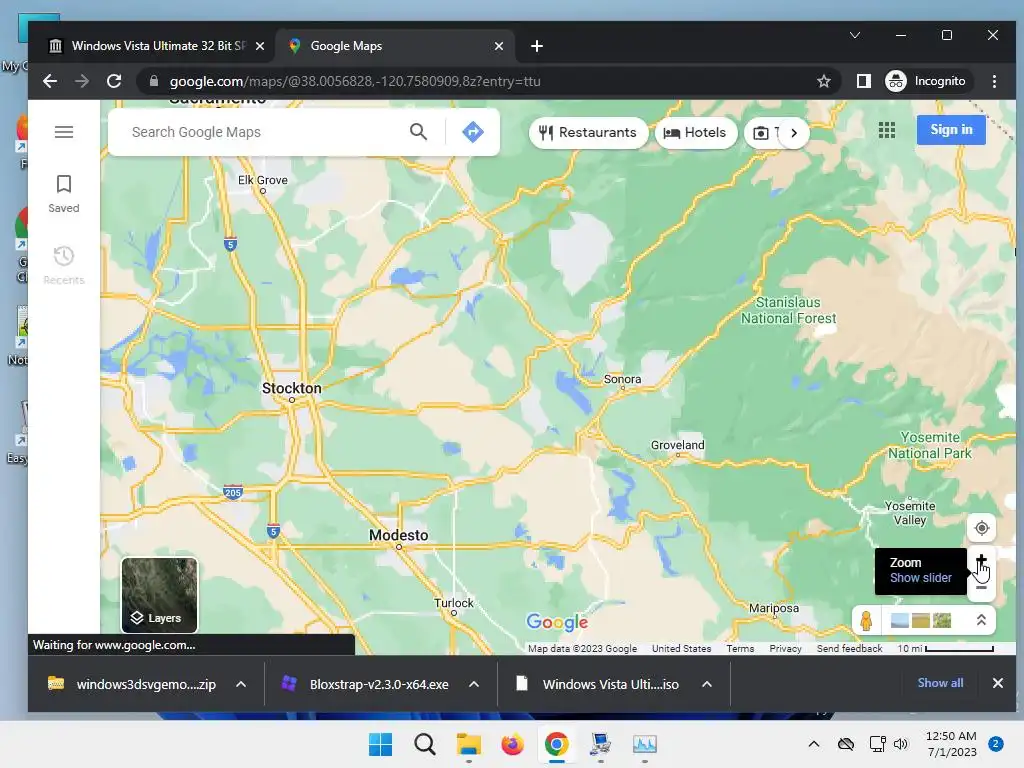
Task: Open Recents in sidebar
Action: coord(63,265)
